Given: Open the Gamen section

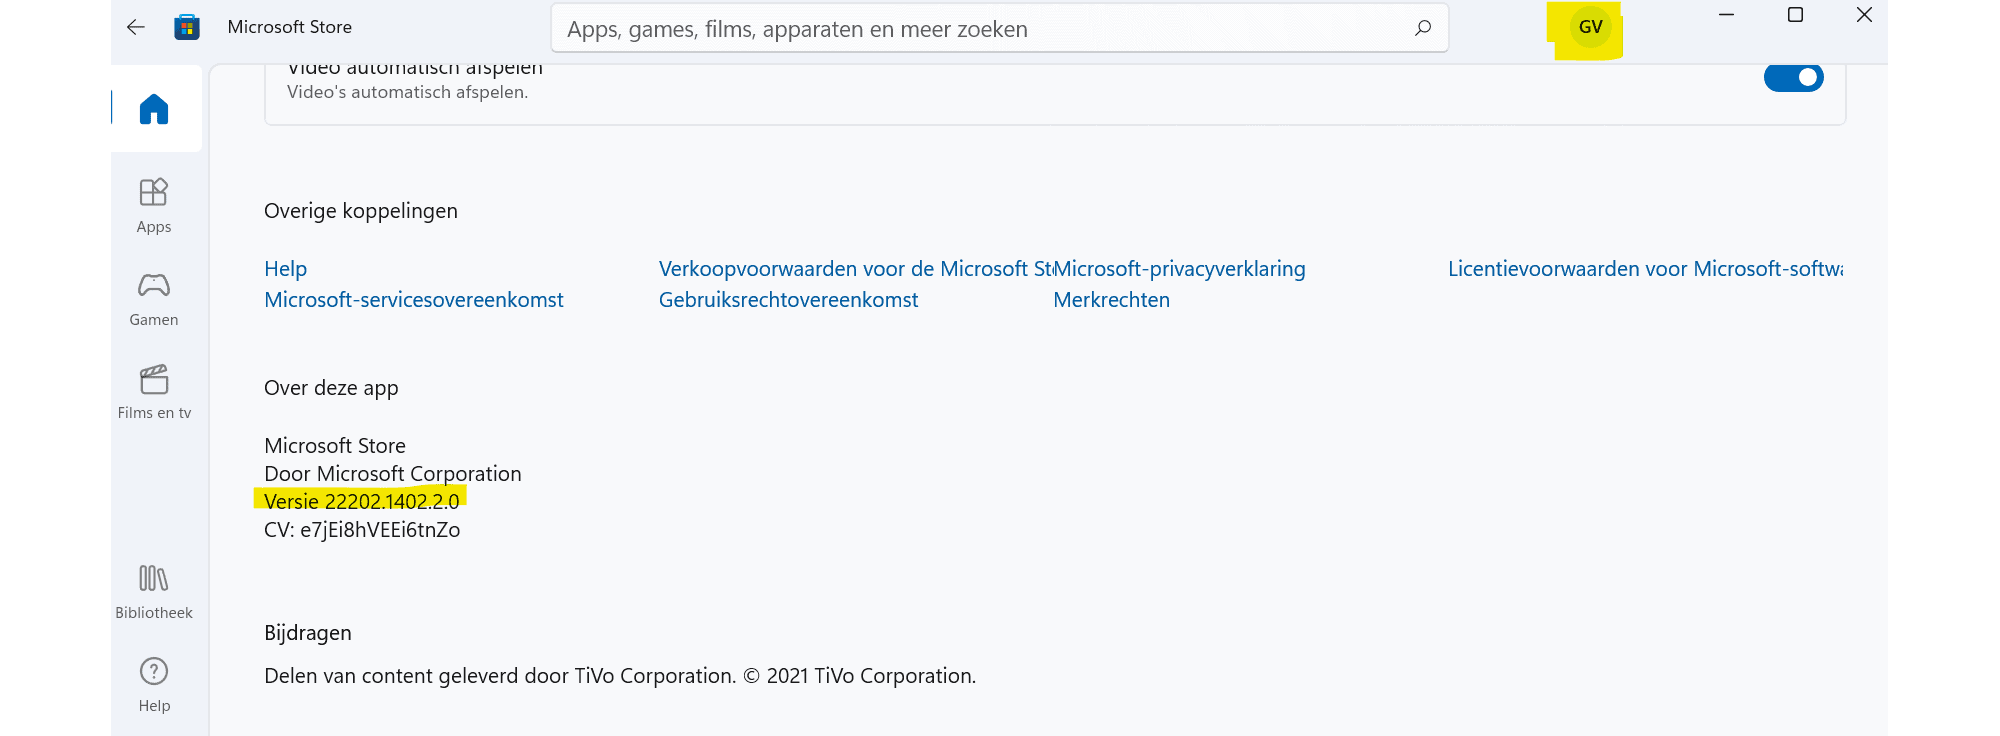Looking at the screenshot, I should 154,299.
